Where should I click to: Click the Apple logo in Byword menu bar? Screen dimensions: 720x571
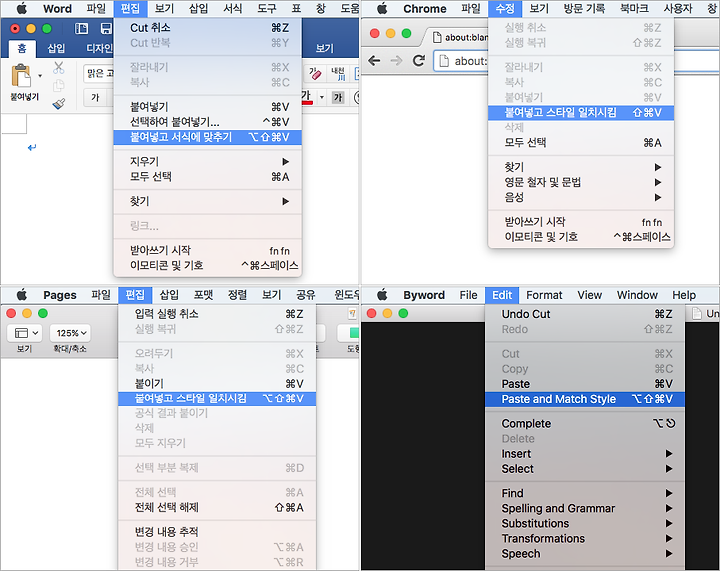coord(382,295)
